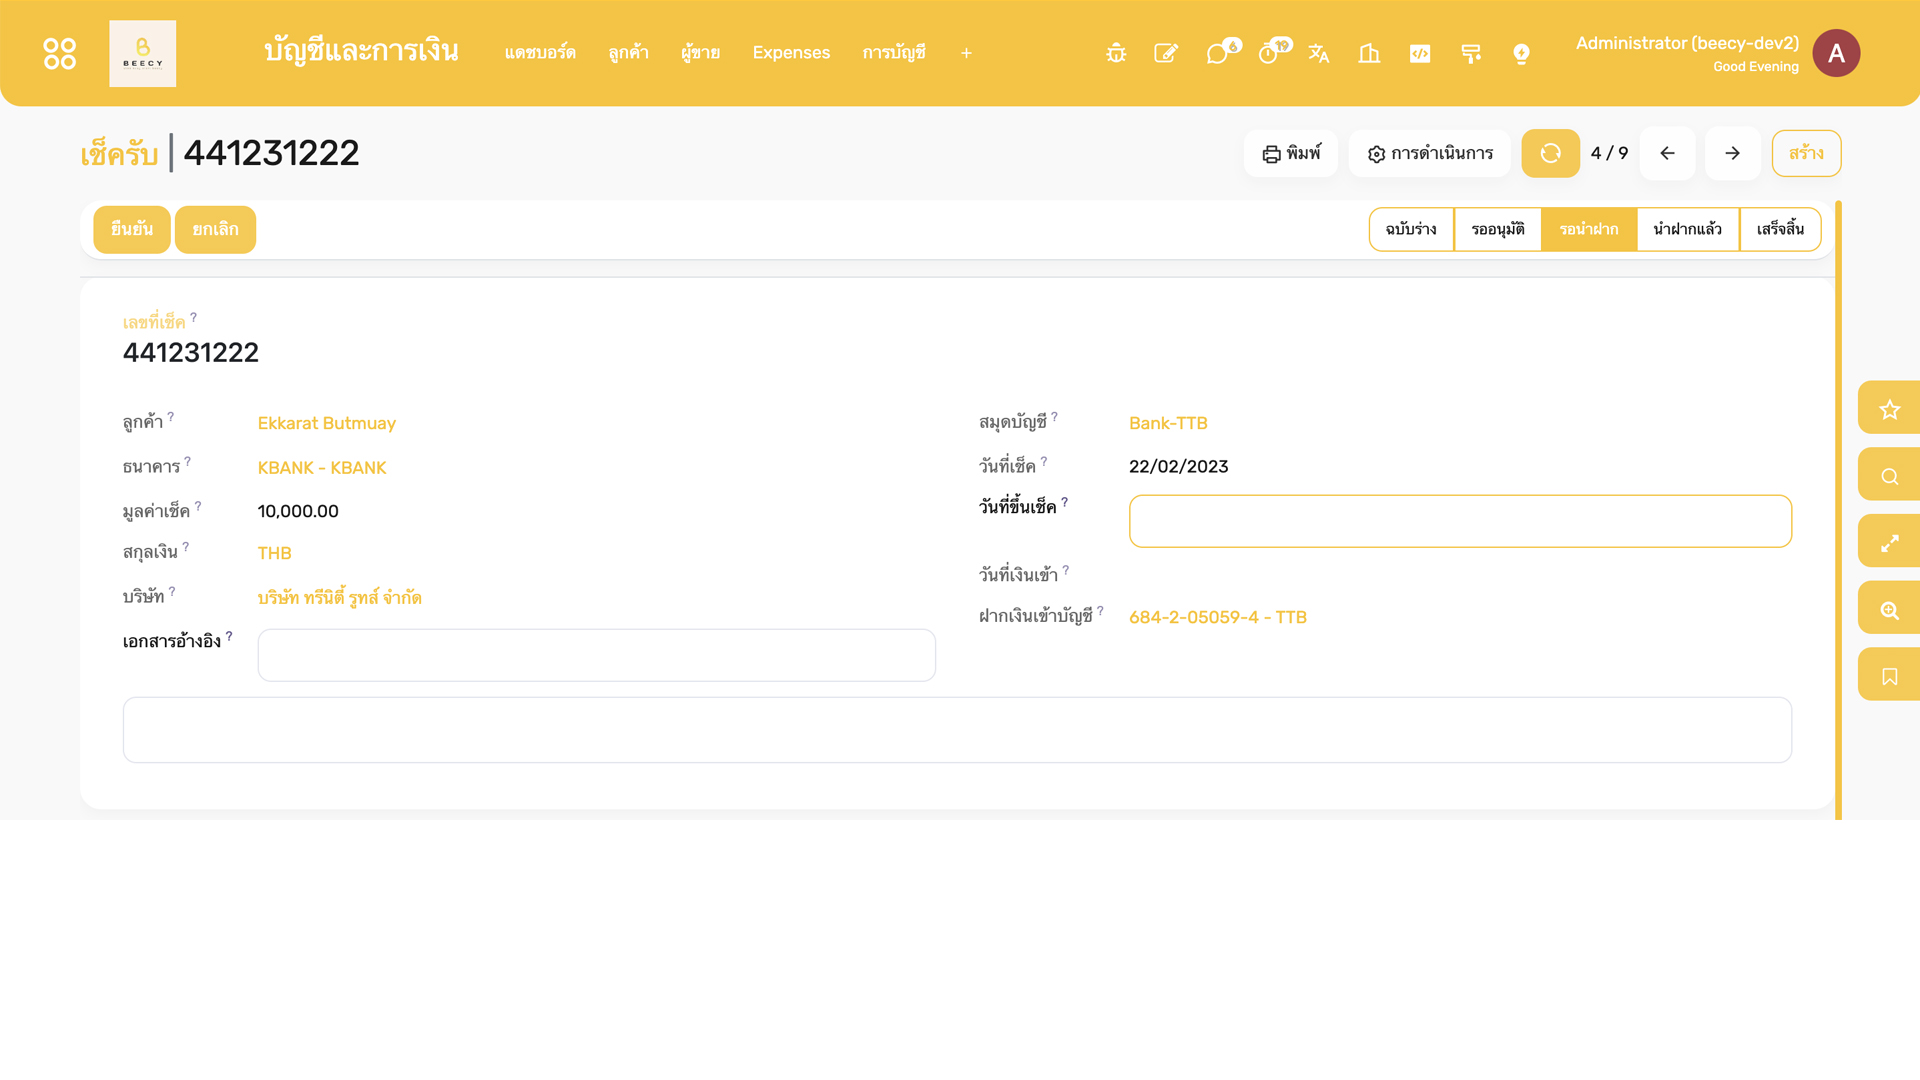Toggle developer mode code icon

point(1420,53)
